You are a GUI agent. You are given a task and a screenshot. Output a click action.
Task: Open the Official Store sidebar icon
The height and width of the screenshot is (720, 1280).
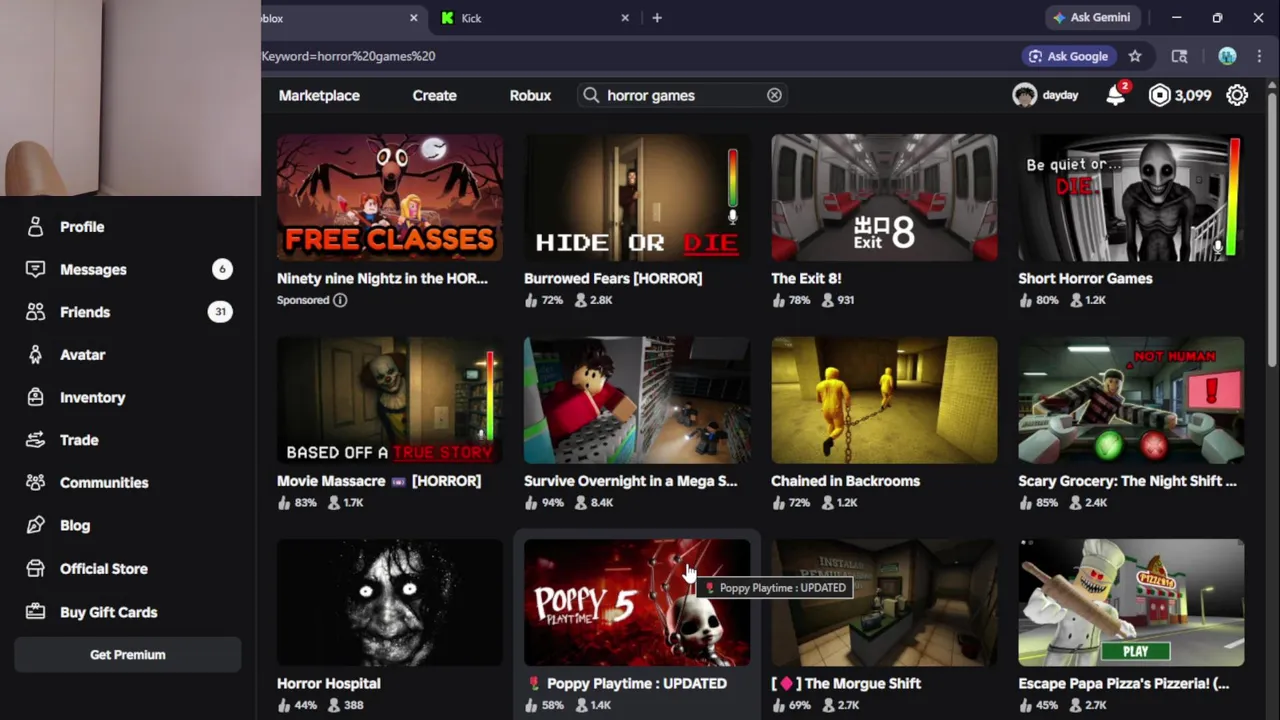point(35,568)
